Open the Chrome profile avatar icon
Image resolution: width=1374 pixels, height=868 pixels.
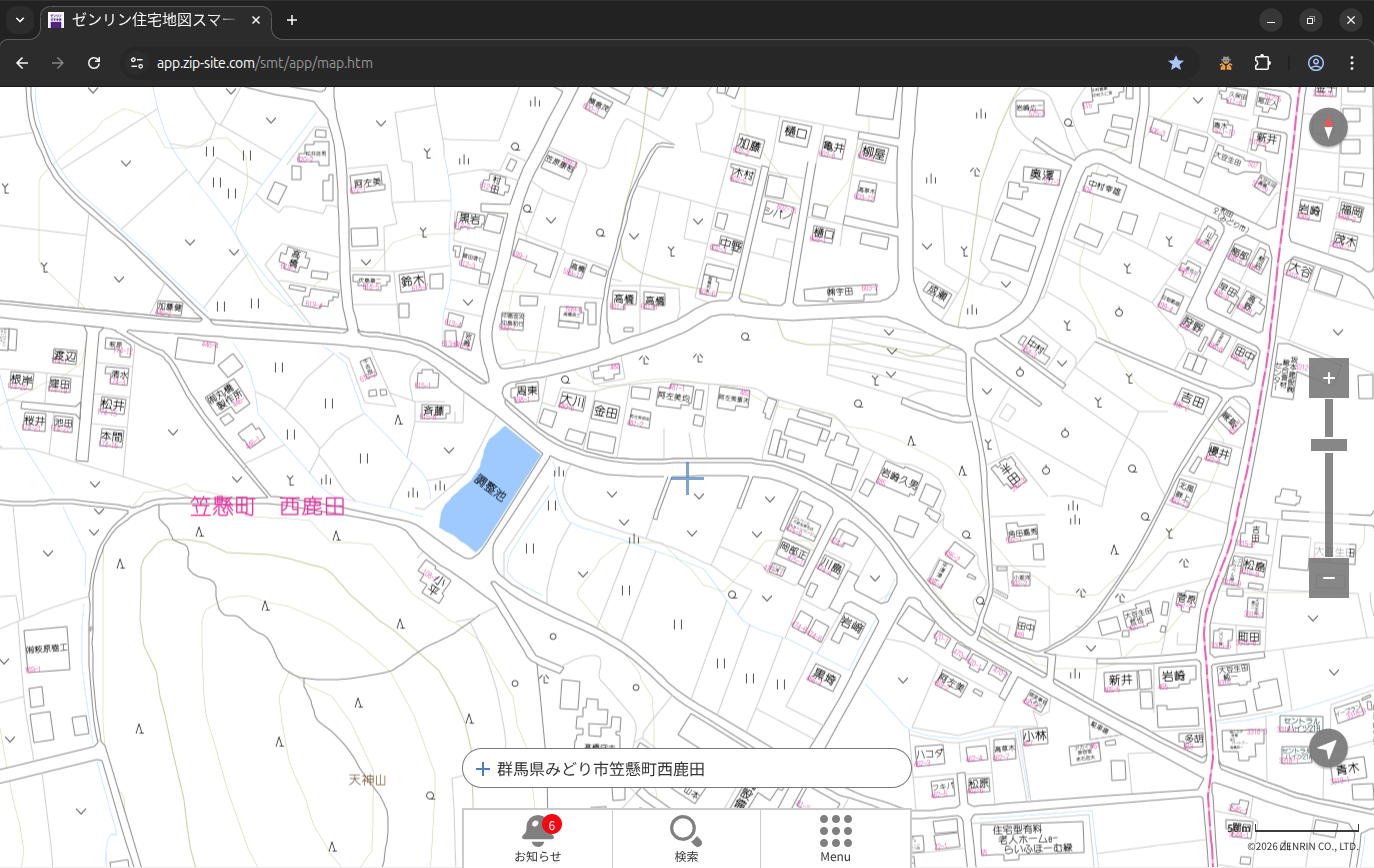pyautogui.click(x=1315, y=63)
